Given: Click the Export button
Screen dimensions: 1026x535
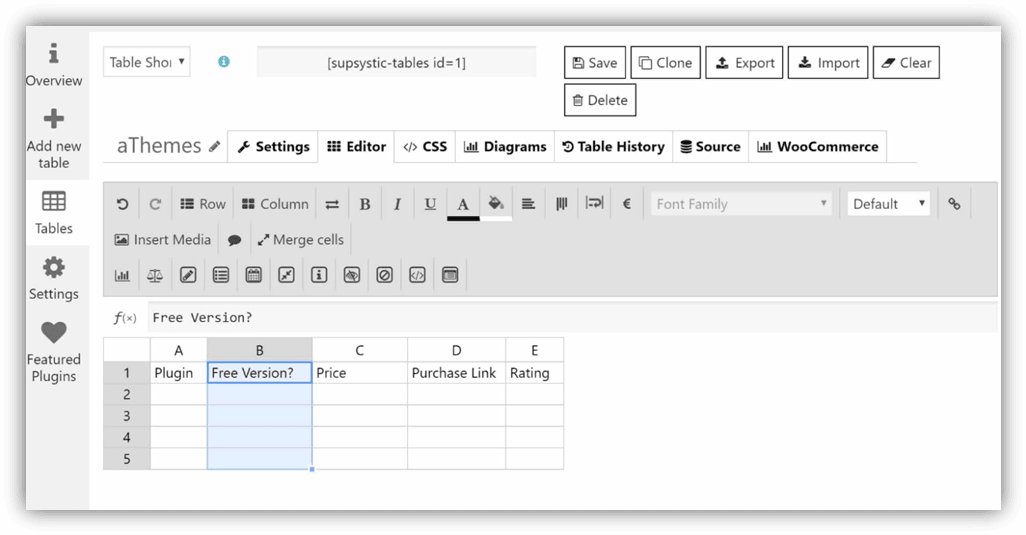Looking at the screenshot, I should point(744,63).
